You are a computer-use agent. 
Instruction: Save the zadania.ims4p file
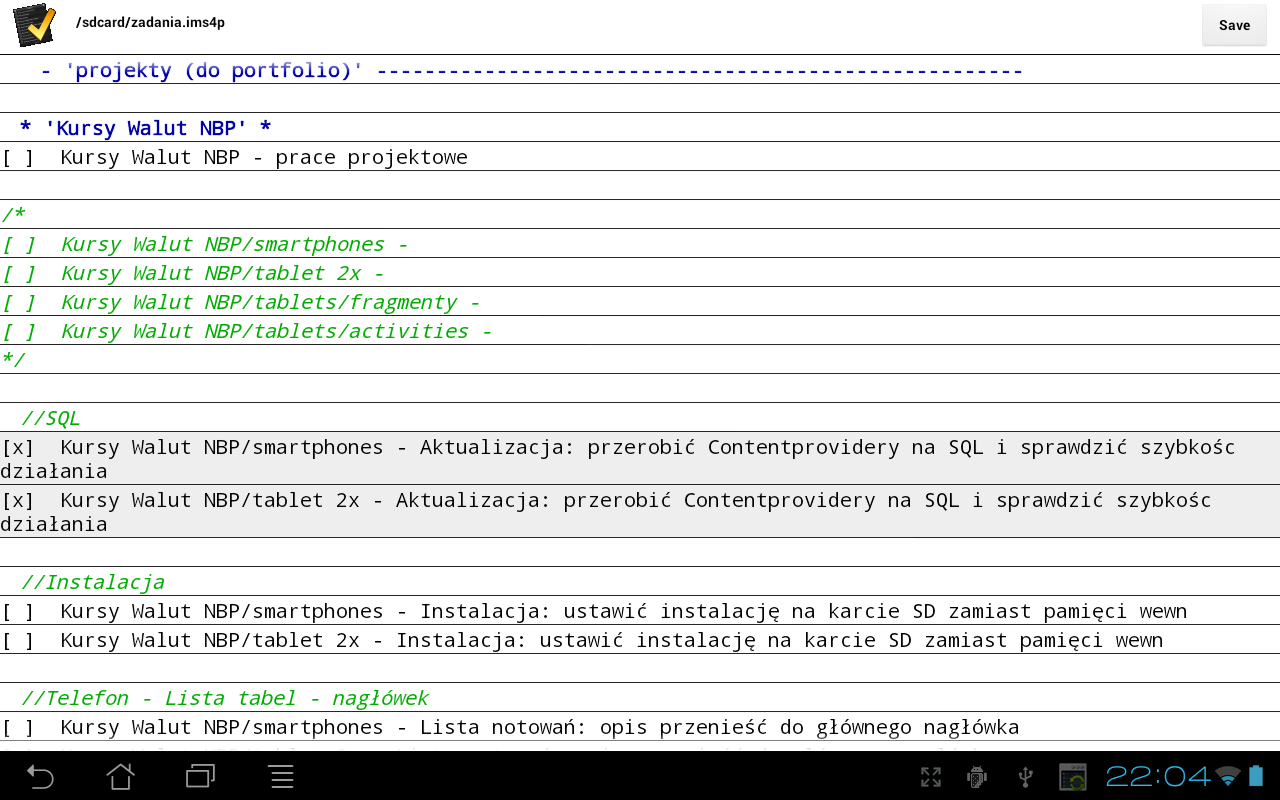click(x=1234, y=25)
